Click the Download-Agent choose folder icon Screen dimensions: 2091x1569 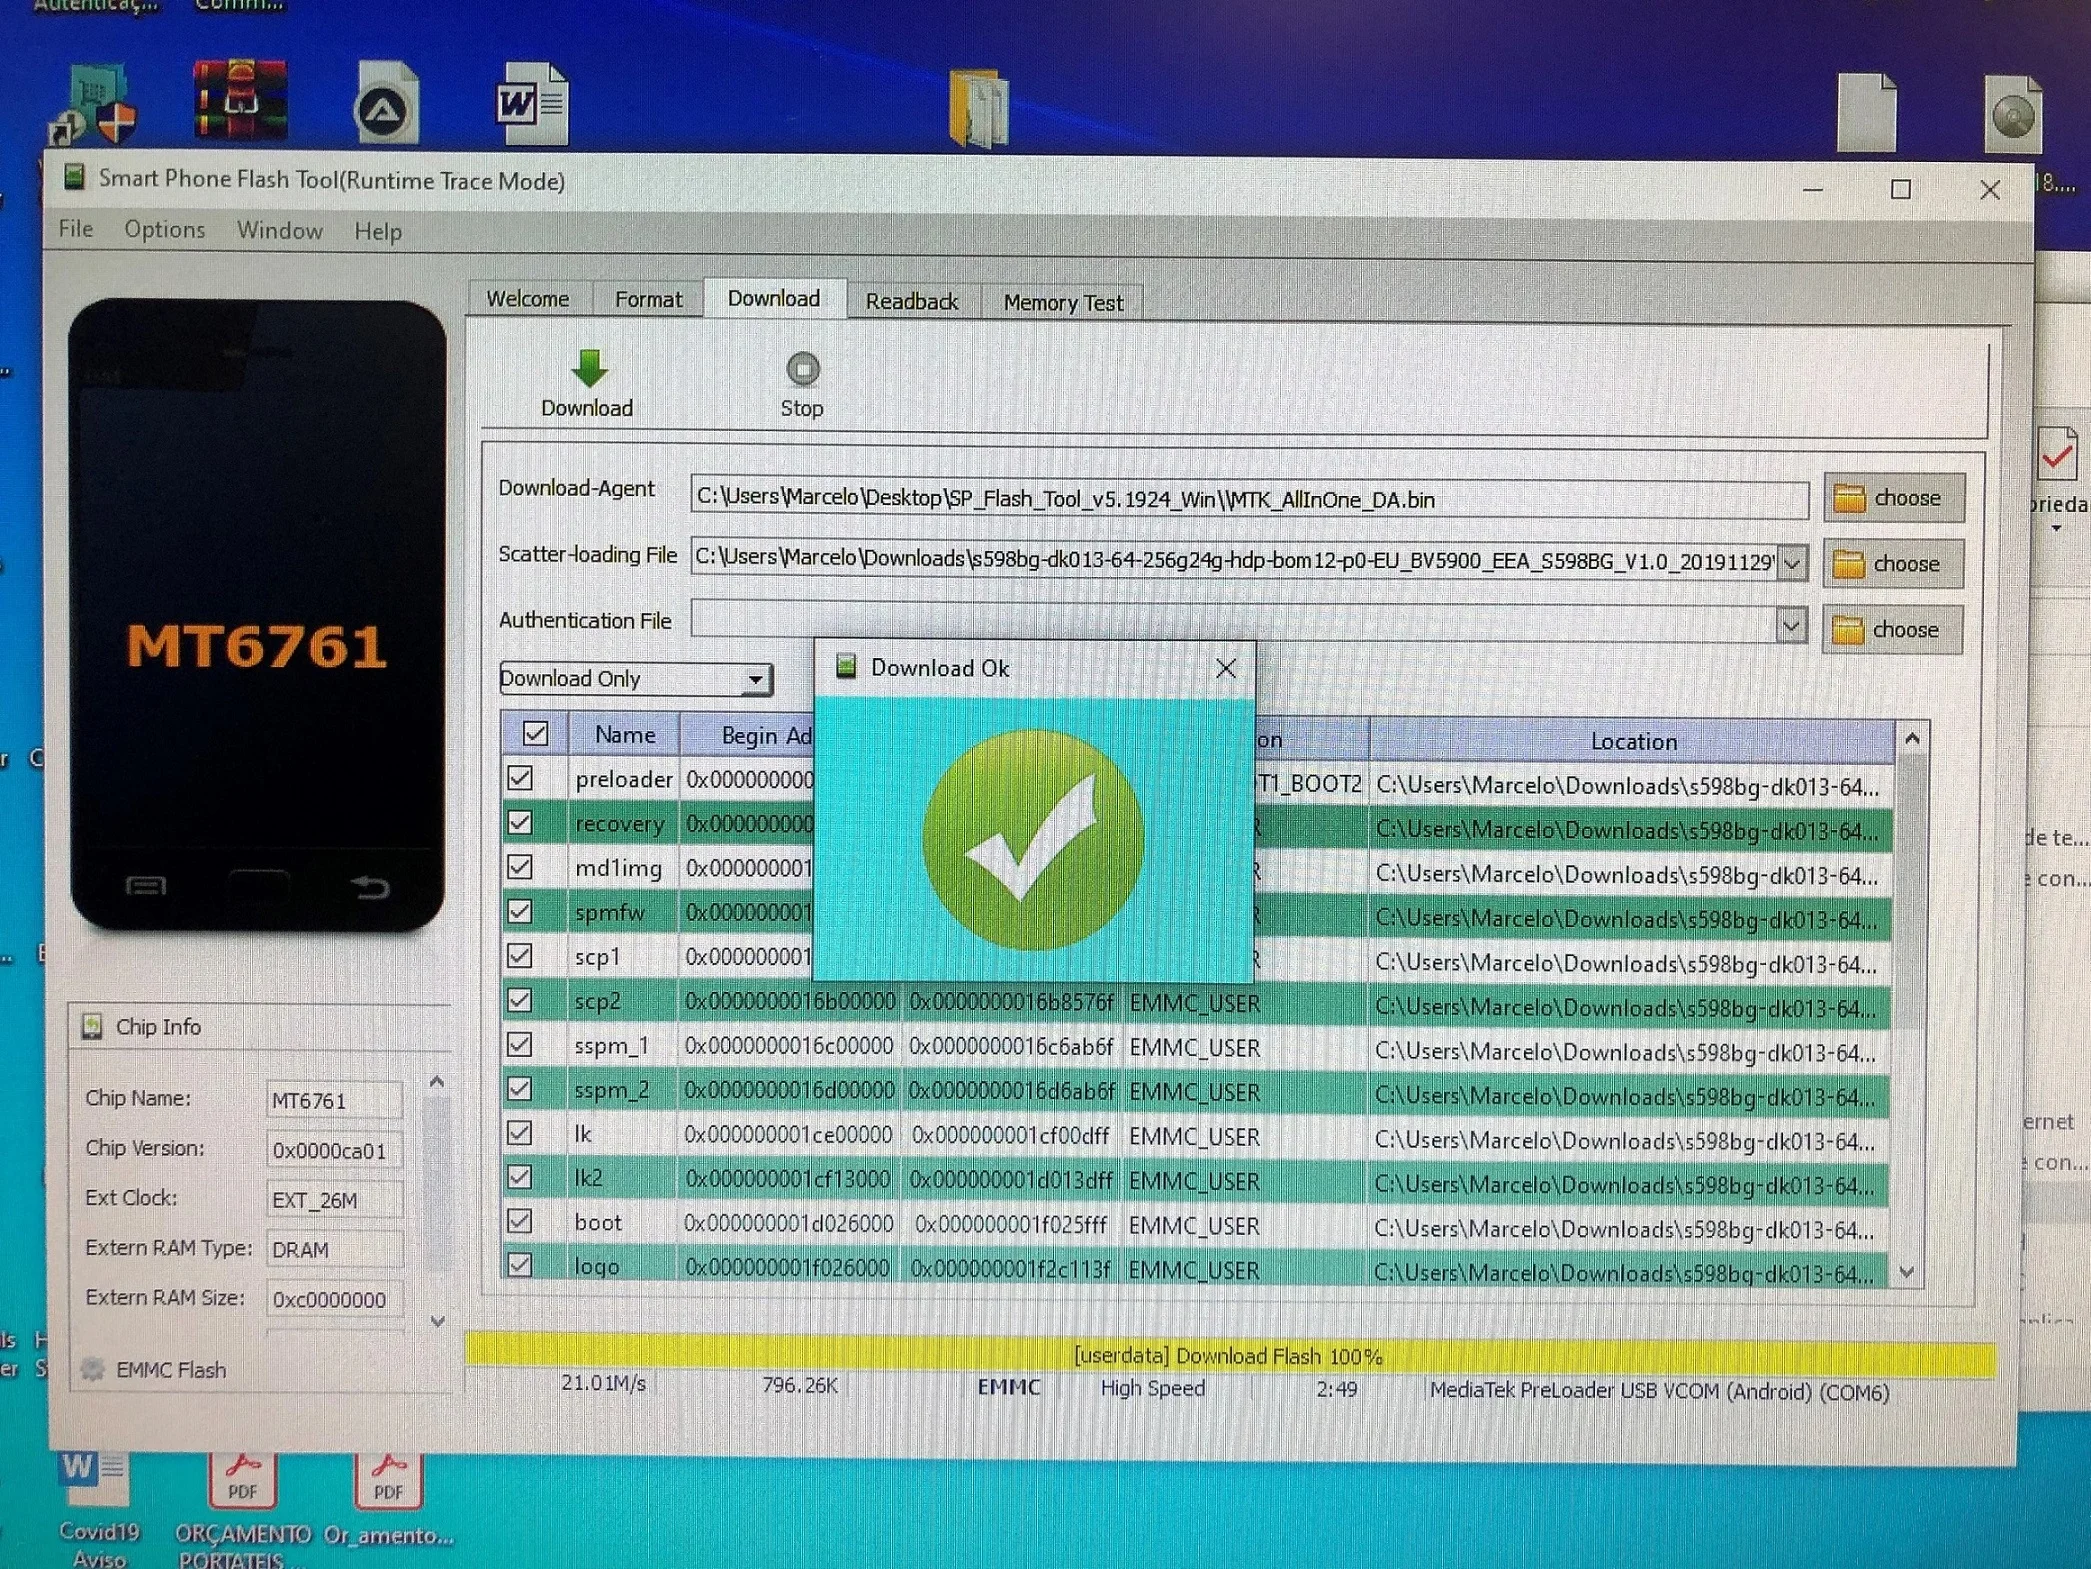(1849, 498)
